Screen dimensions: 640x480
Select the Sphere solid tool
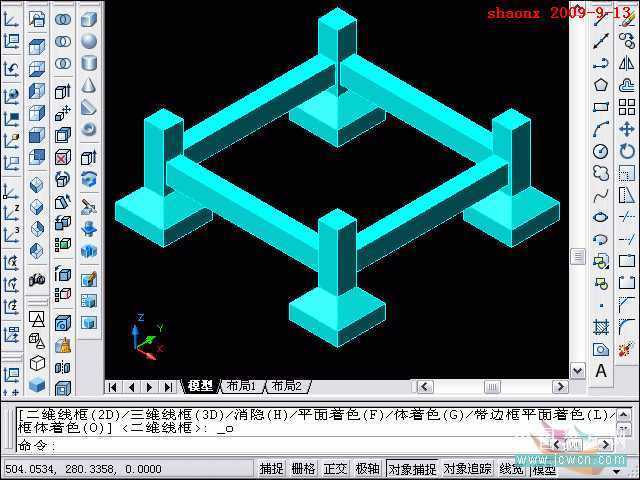point(89,41)
